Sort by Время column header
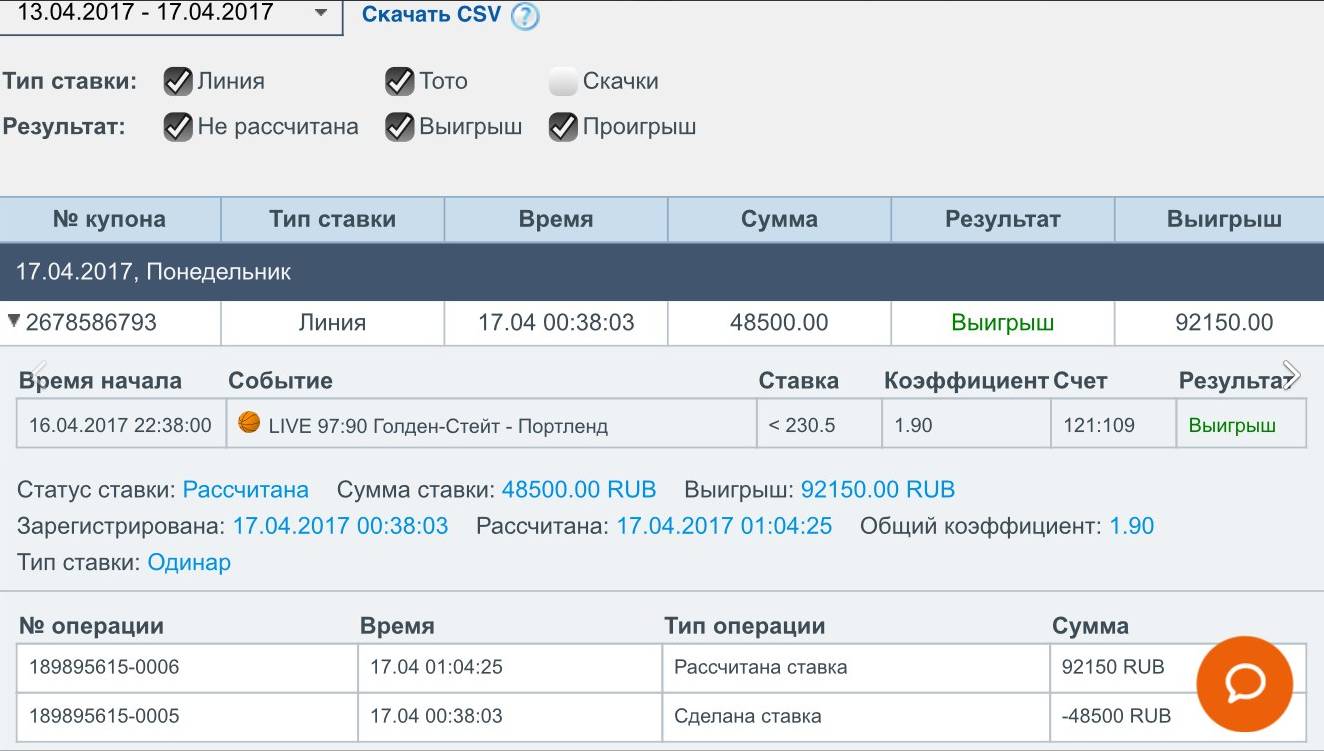The image size is (1324, 751). [556, 219]
